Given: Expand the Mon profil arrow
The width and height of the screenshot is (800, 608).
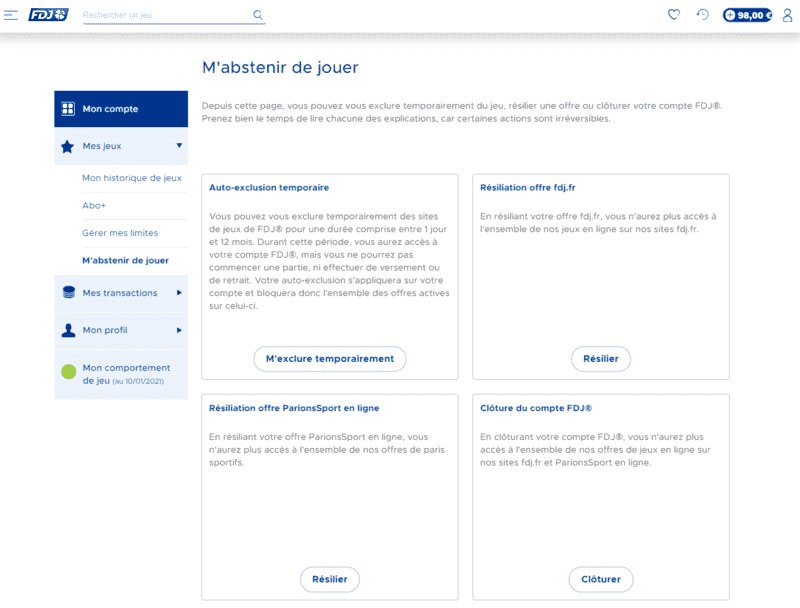Looking at the screenshot, I should 179,330.
